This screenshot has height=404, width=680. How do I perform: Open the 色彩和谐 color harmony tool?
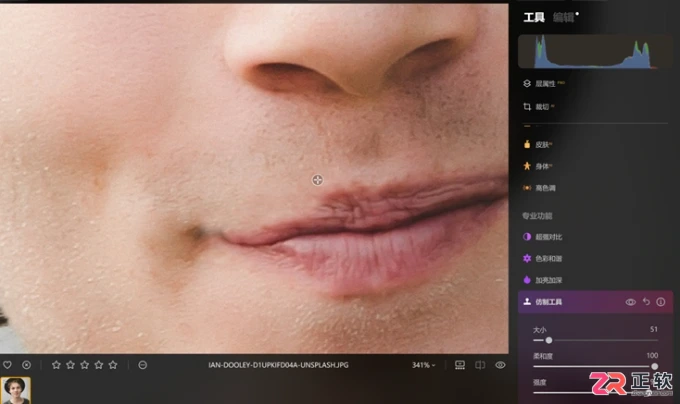[x=543, y=258]
